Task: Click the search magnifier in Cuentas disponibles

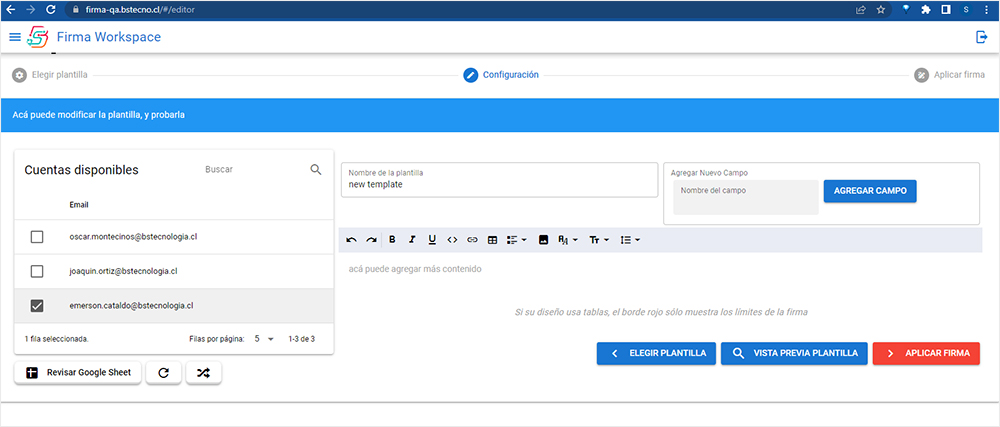Action: click(316, 170)
